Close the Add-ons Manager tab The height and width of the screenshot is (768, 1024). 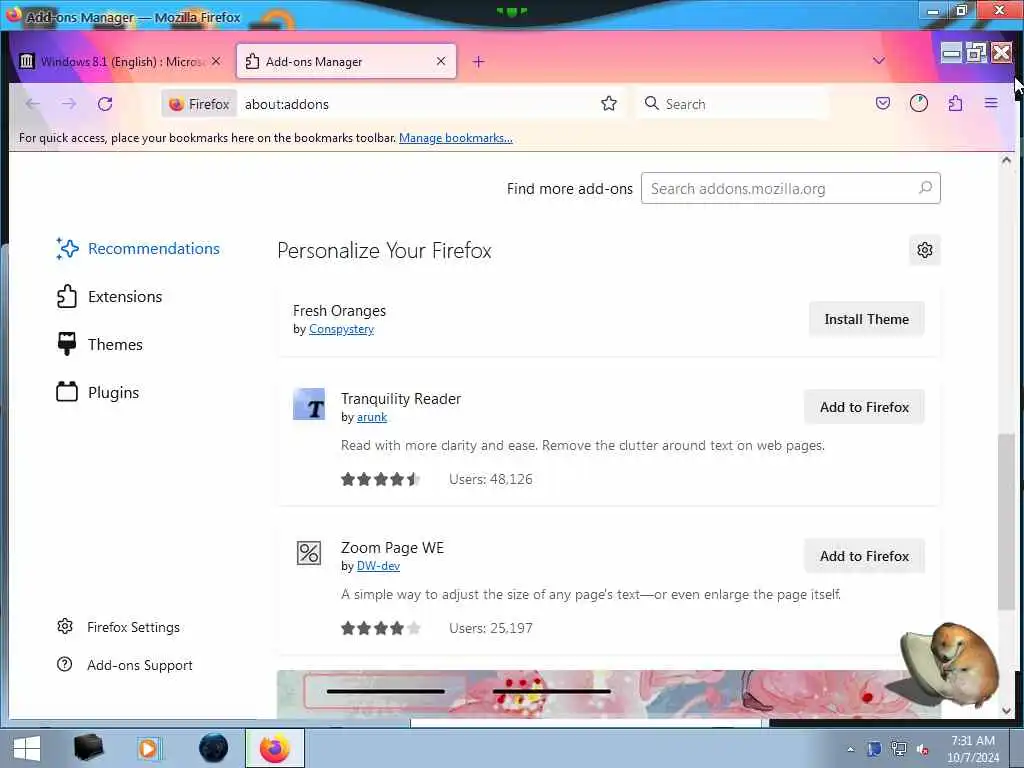(441, 61)
